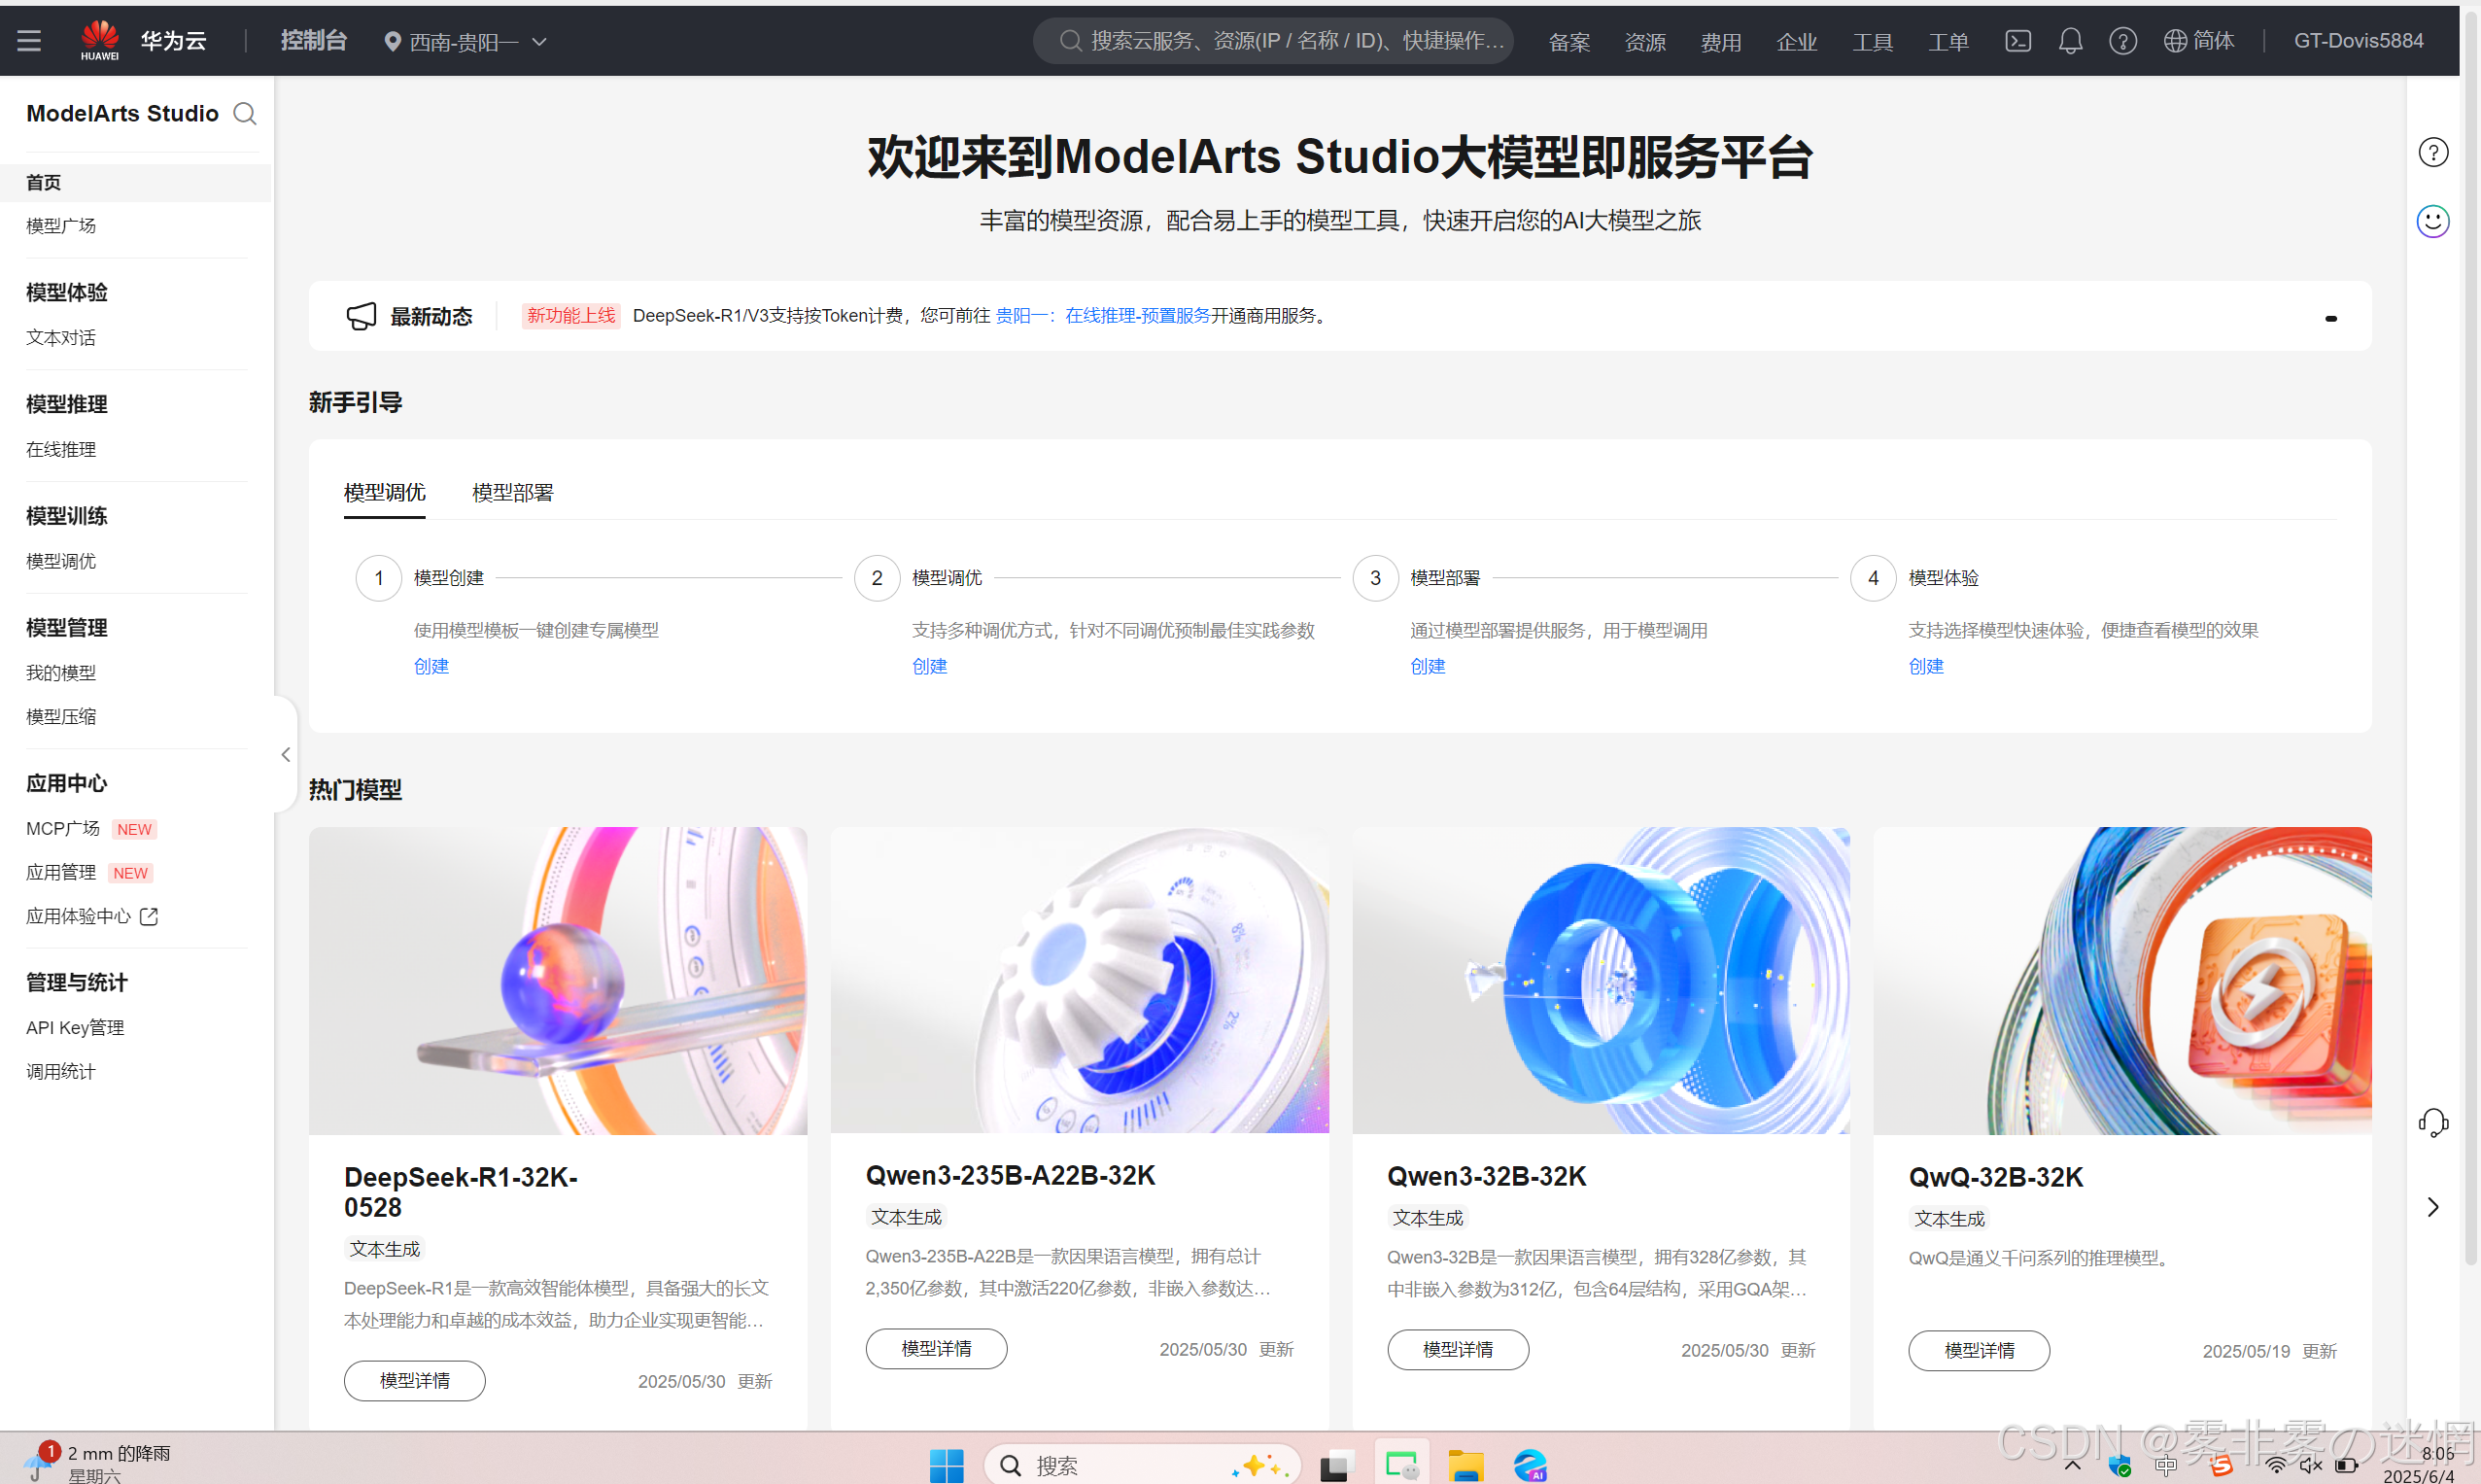Open 模型详情 for Qwen3-235B-A22B-32K
This screenshot has width=2481, height=1484.
(x=936, y=1349)
